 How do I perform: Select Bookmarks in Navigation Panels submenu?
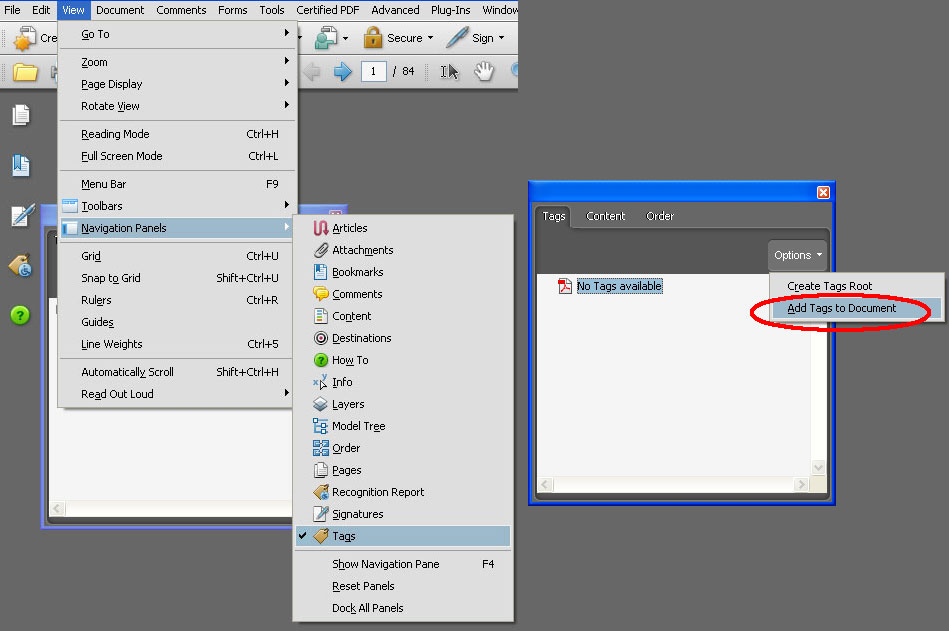[x=402, y=272]
